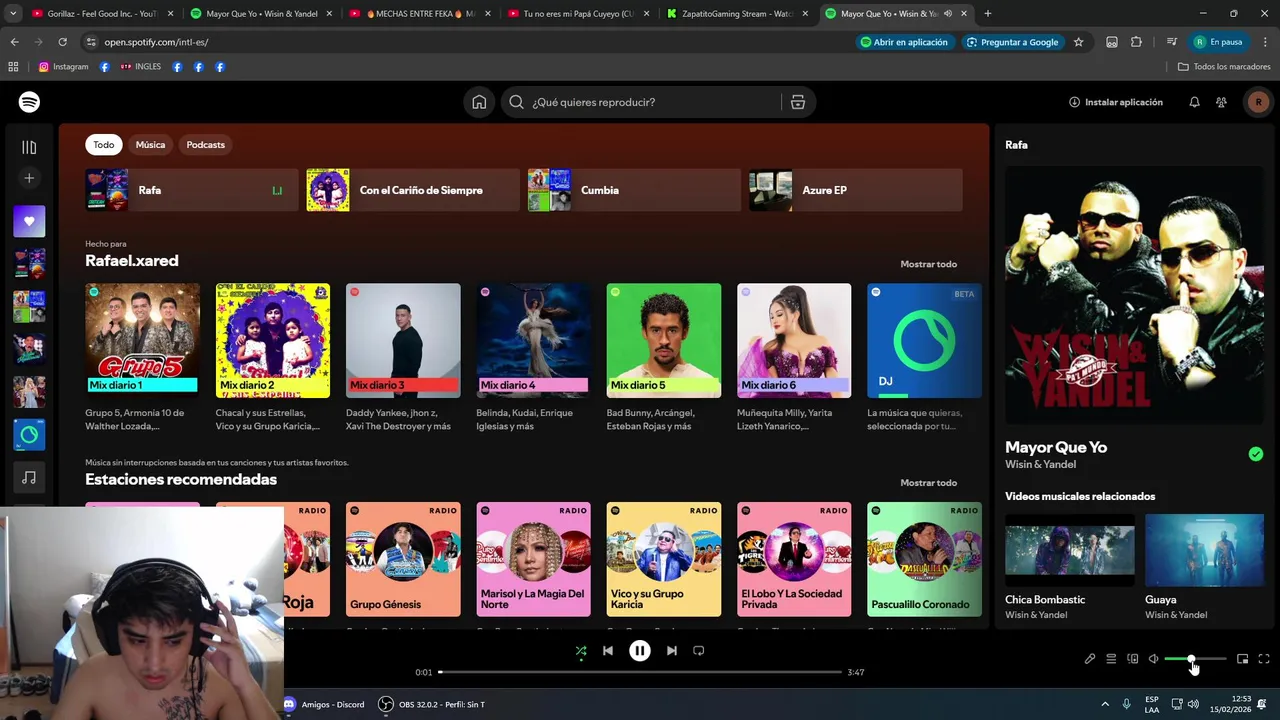
Task: Click Abrir en aplicación in the address bar
Action: point(904,42)
